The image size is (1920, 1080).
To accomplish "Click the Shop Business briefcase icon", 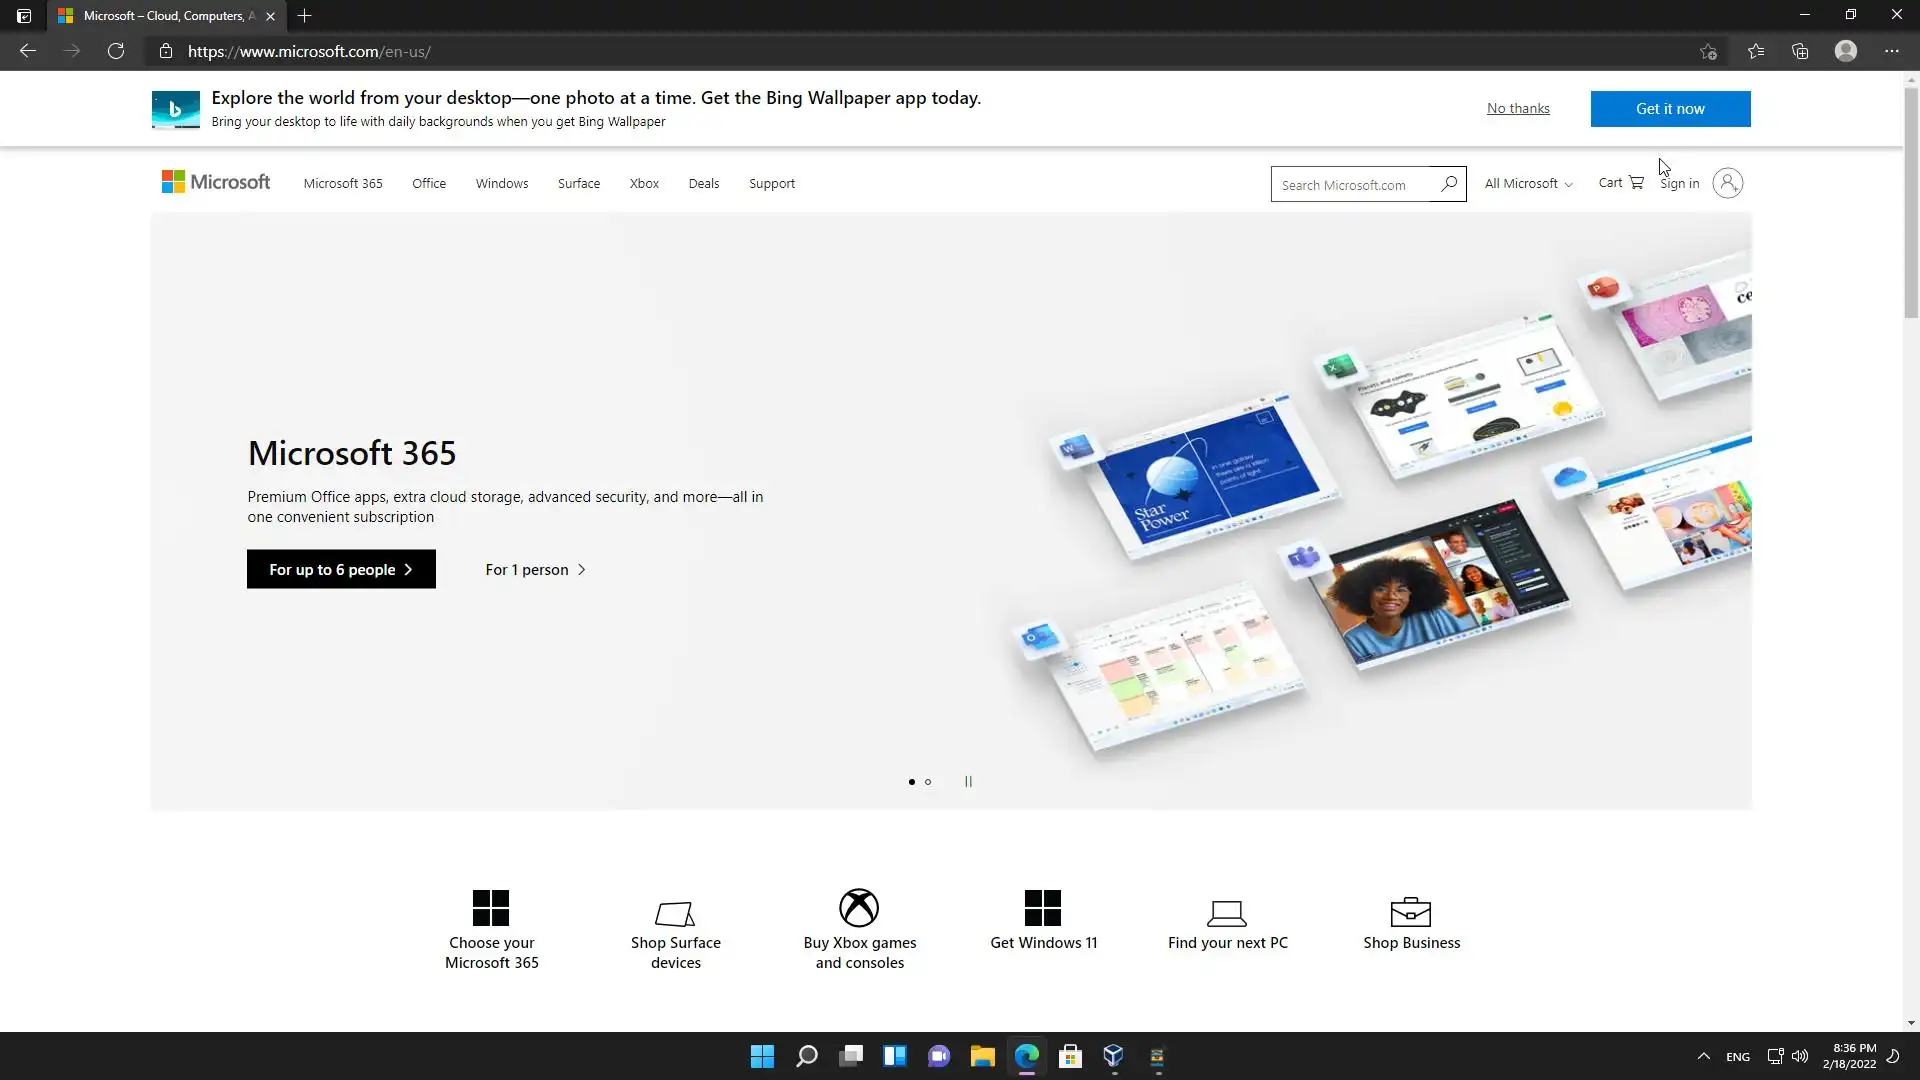I will tap(1410, 911).
